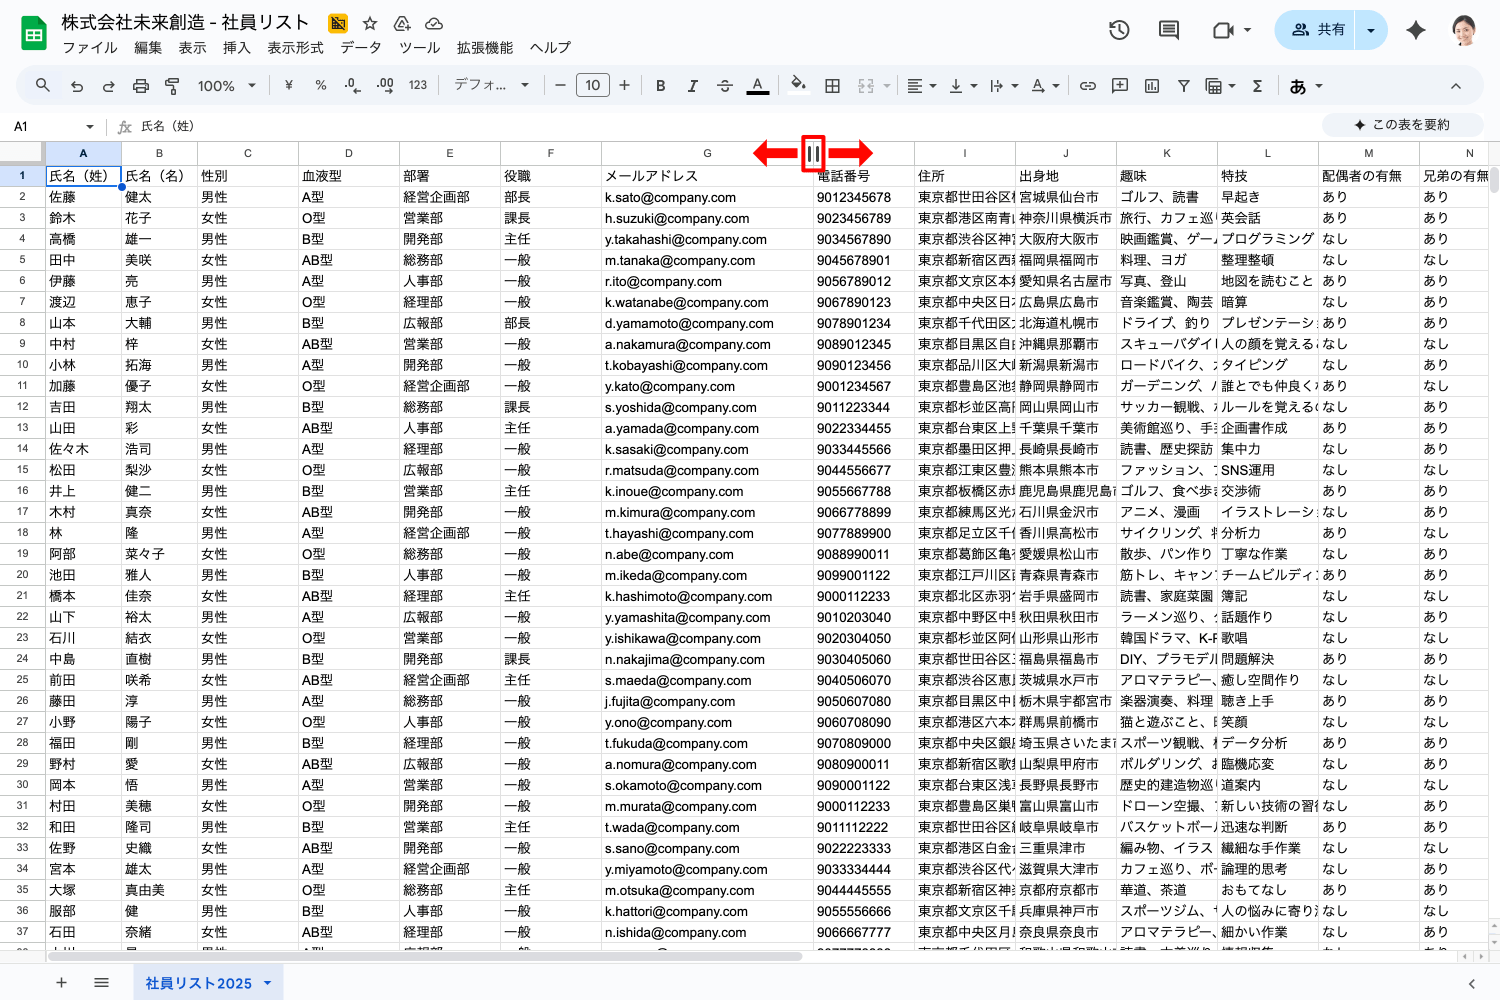1500x1000 pixels.
Task: Open the 表示形式 menu
Action: click(x=295, y=47)
